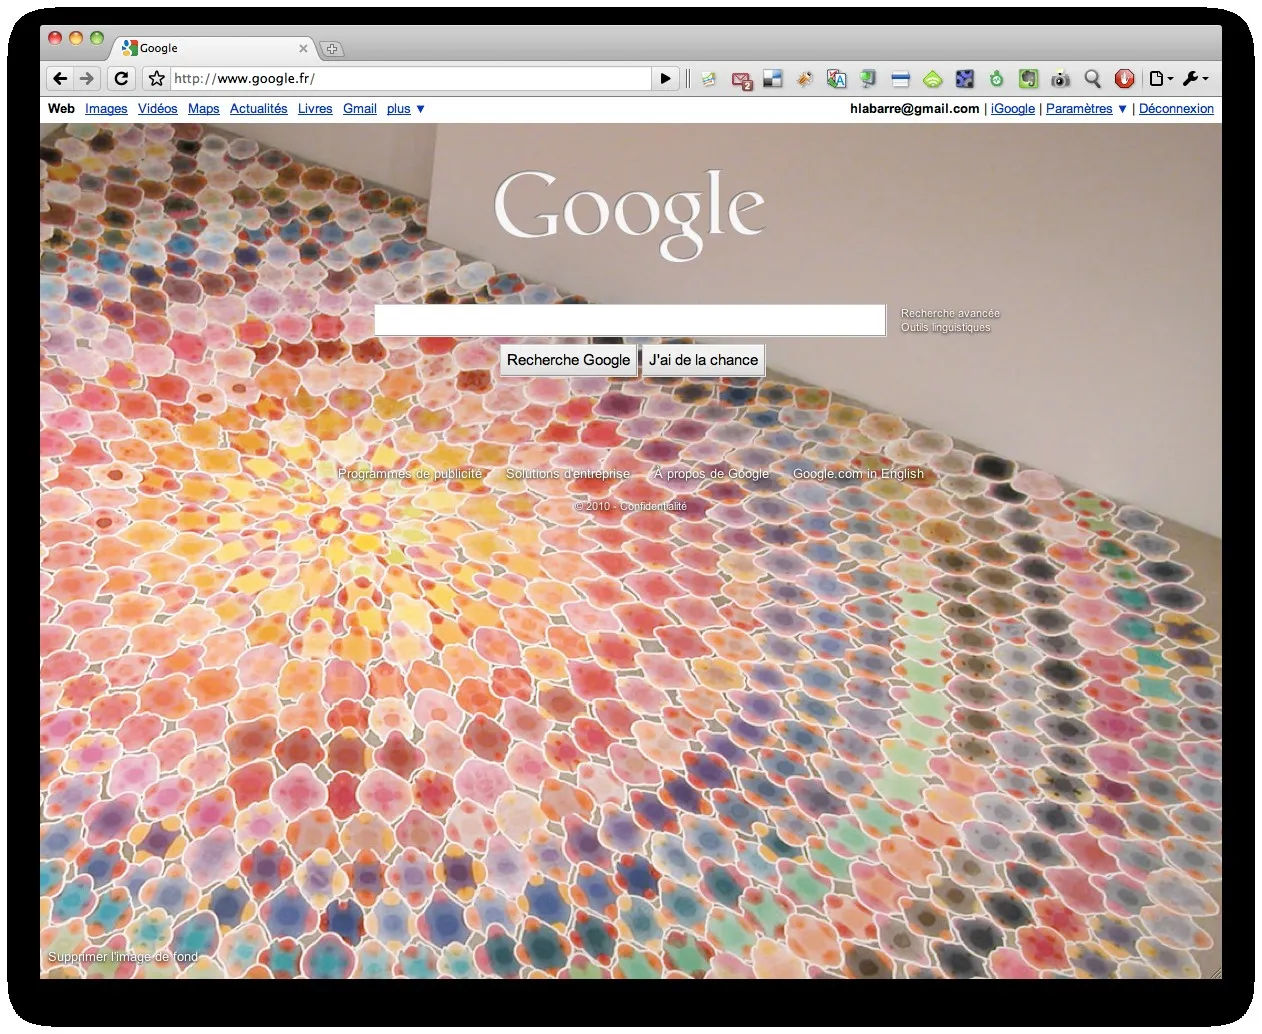Click the address bar with google.fr URL

pos(410,79)
